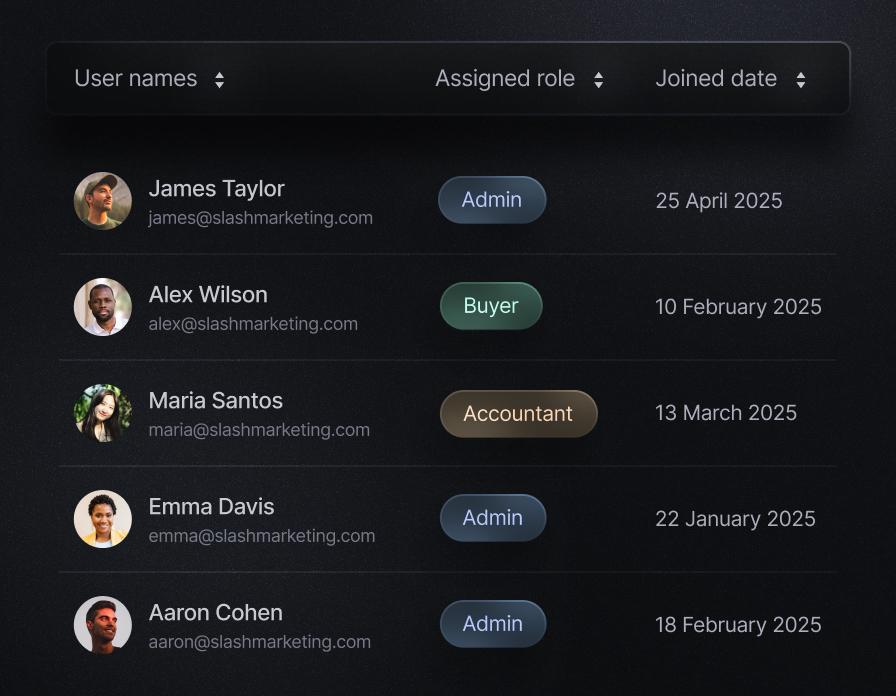Click the maria@slashmarketing.com email address
The width and height of the screenshot is (896, 696).
click(259, 430)
